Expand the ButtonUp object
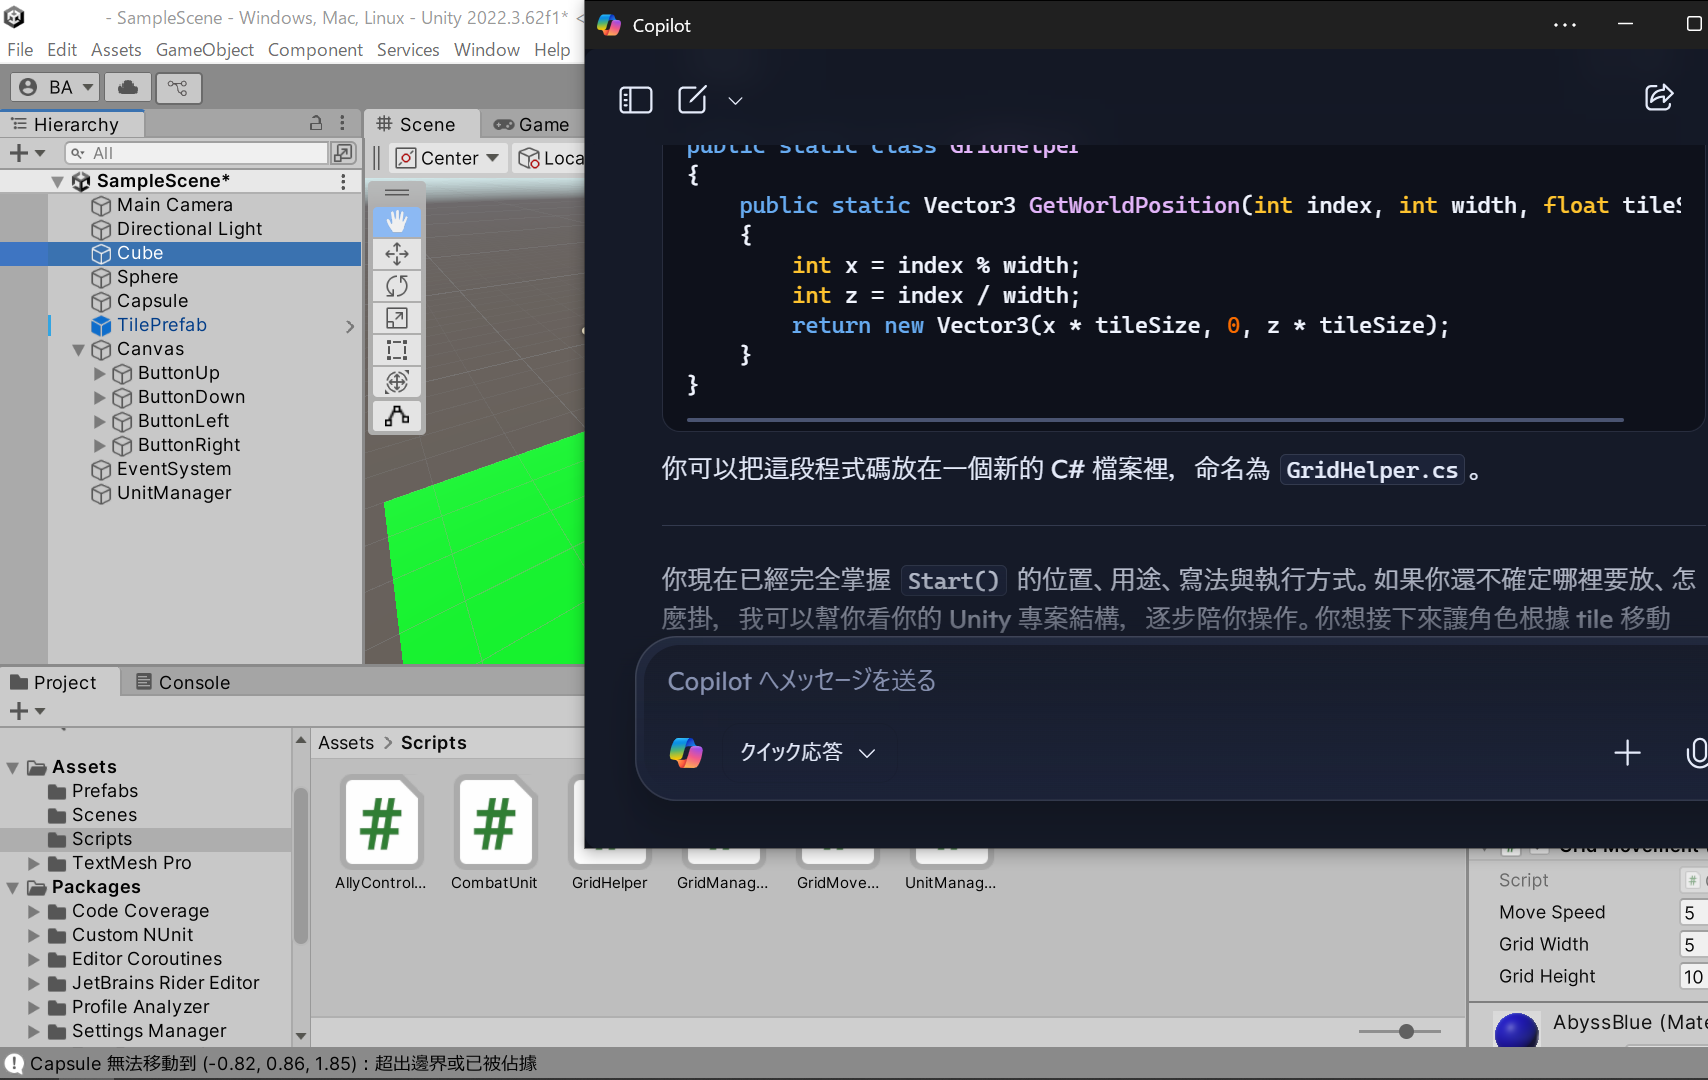Image resolution: width=1708 pixels, height=1080 pixels. click(x=99, y=374)
